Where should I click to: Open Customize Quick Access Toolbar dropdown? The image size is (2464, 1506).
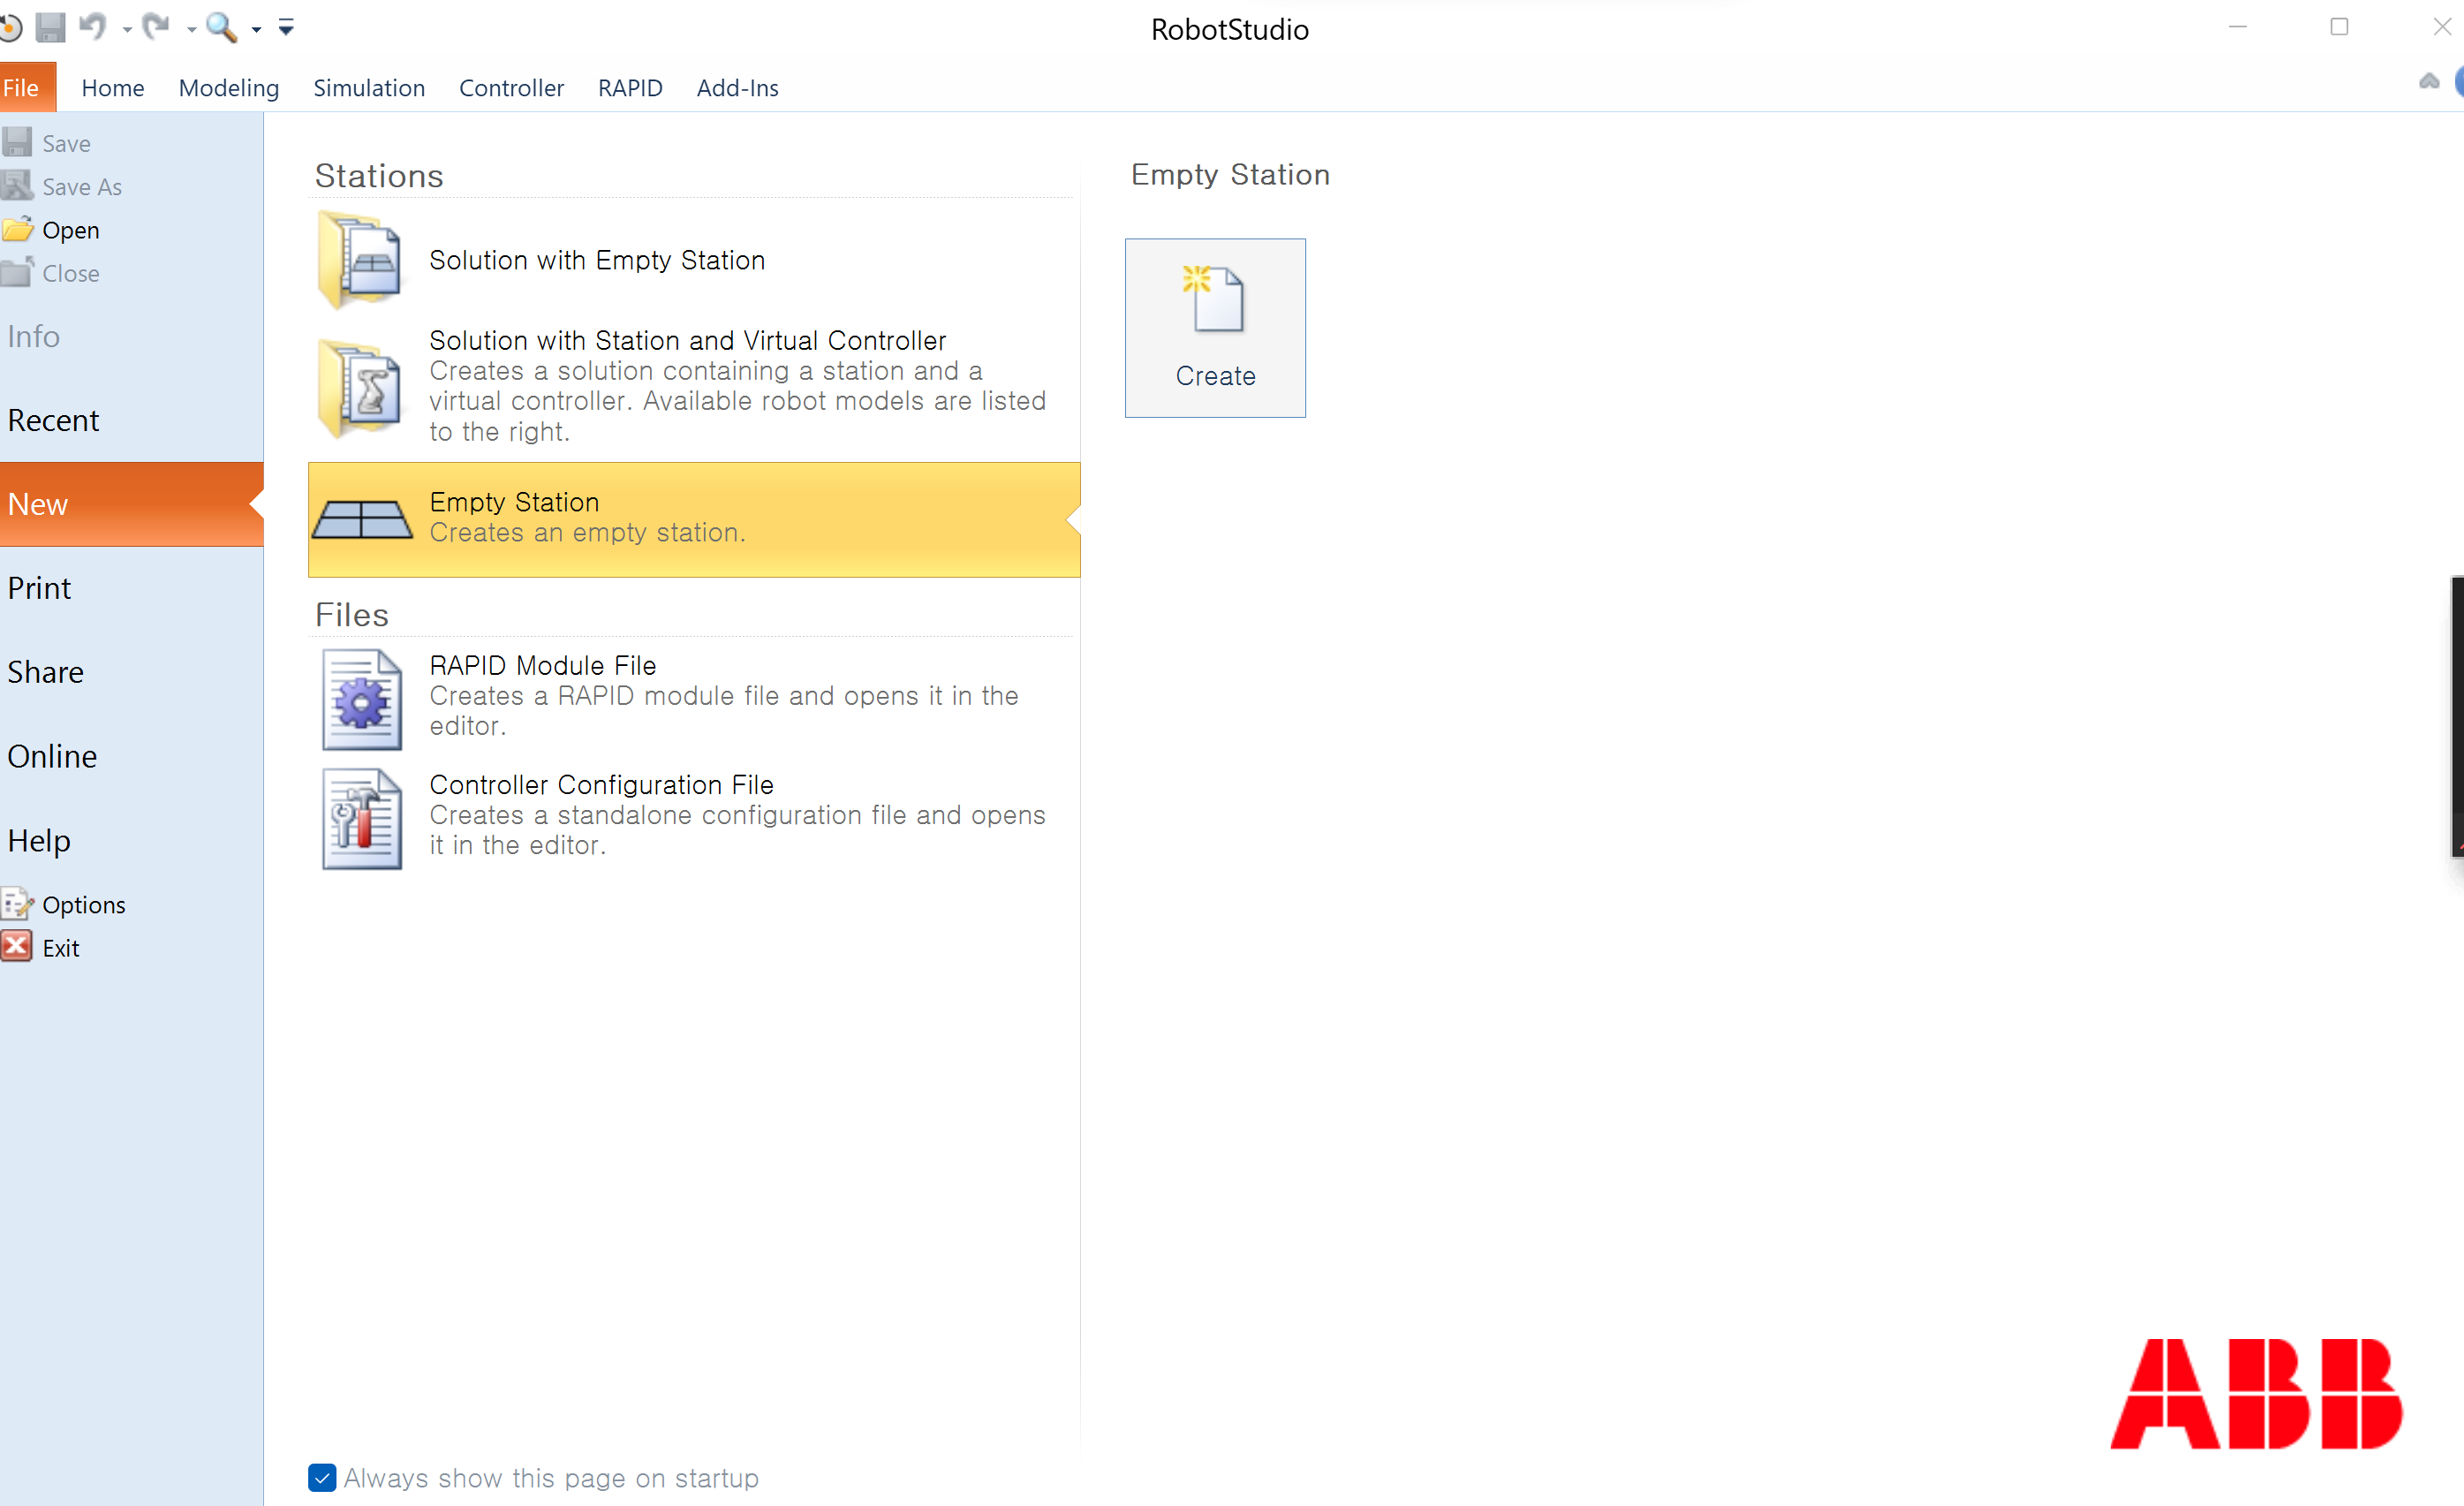click(286, 28)
